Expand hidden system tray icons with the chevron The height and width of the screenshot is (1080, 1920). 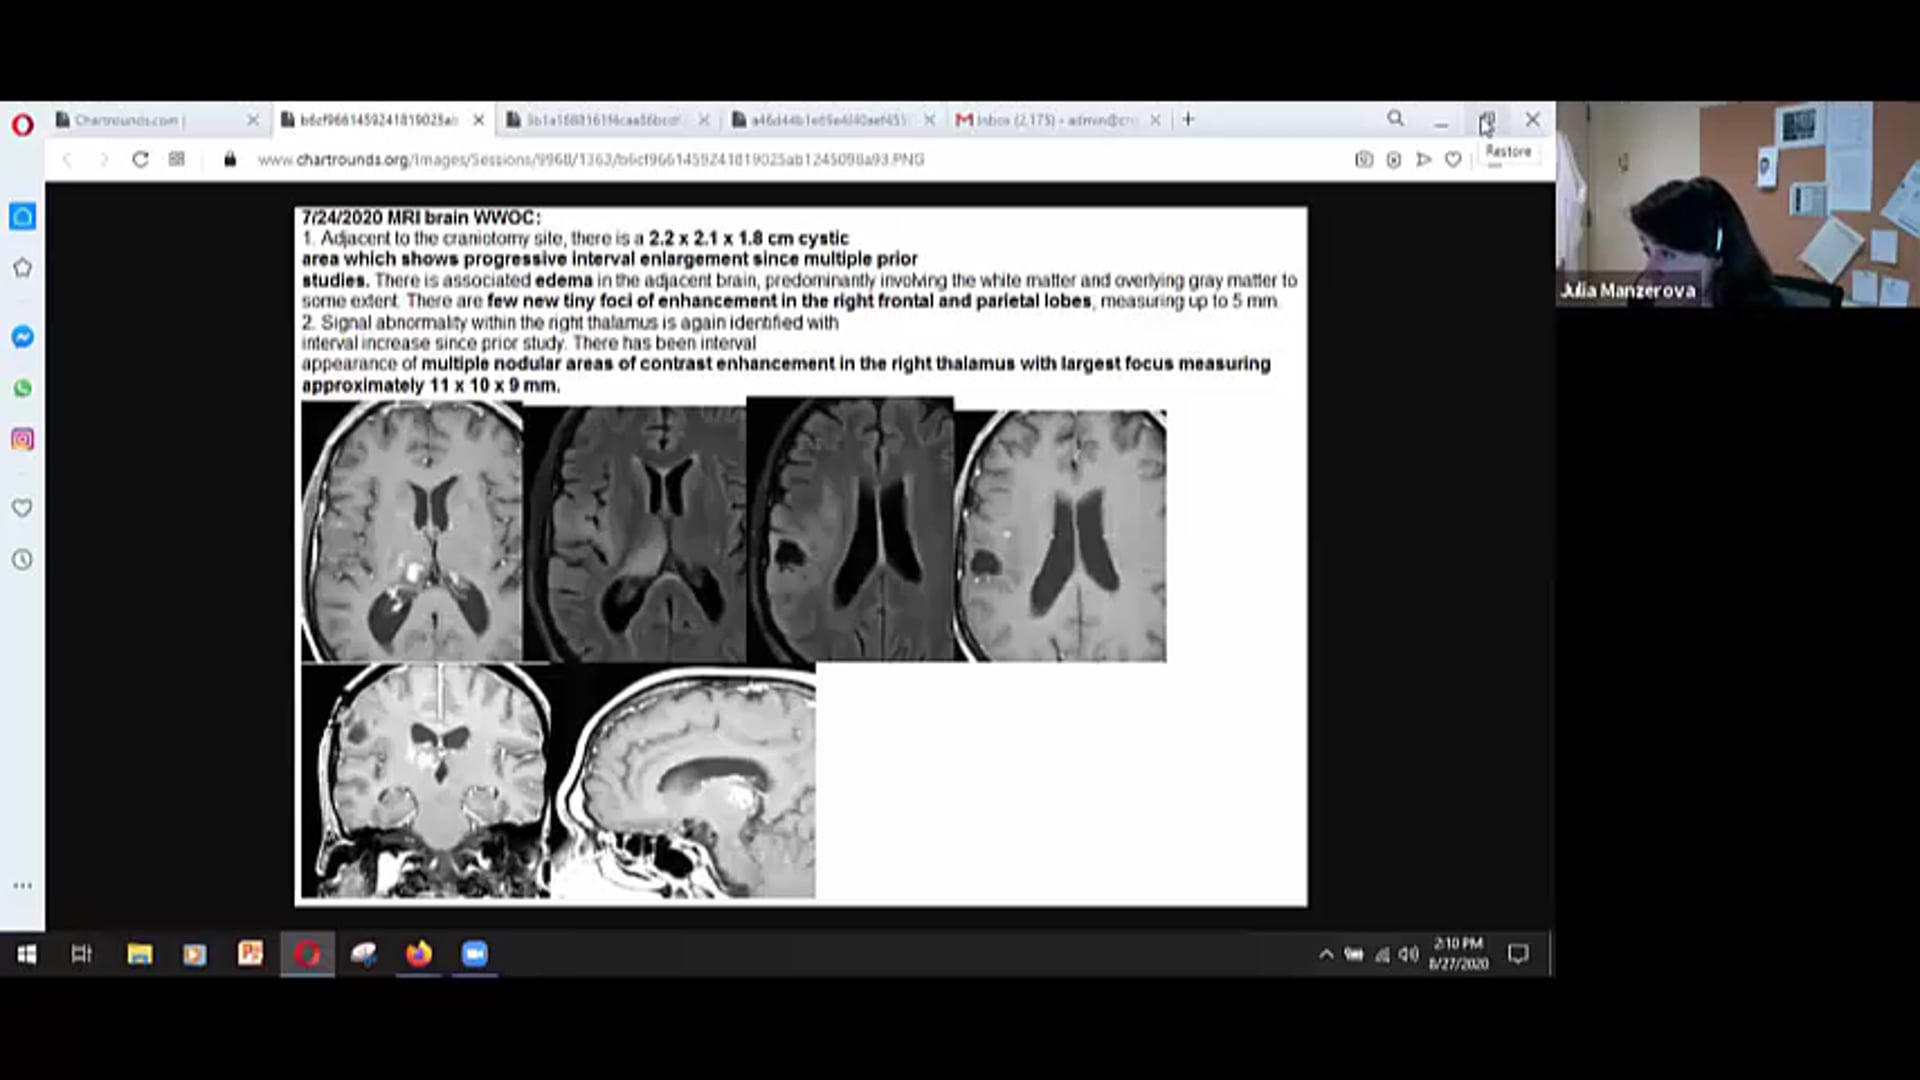click(1326, 954)
